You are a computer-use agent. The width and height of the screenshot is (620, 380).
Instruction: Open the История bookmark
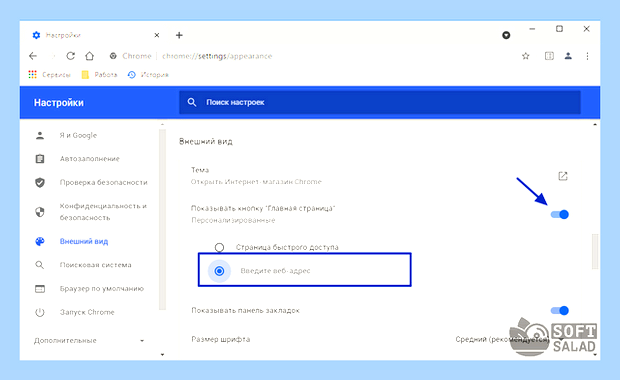[148, 75]
